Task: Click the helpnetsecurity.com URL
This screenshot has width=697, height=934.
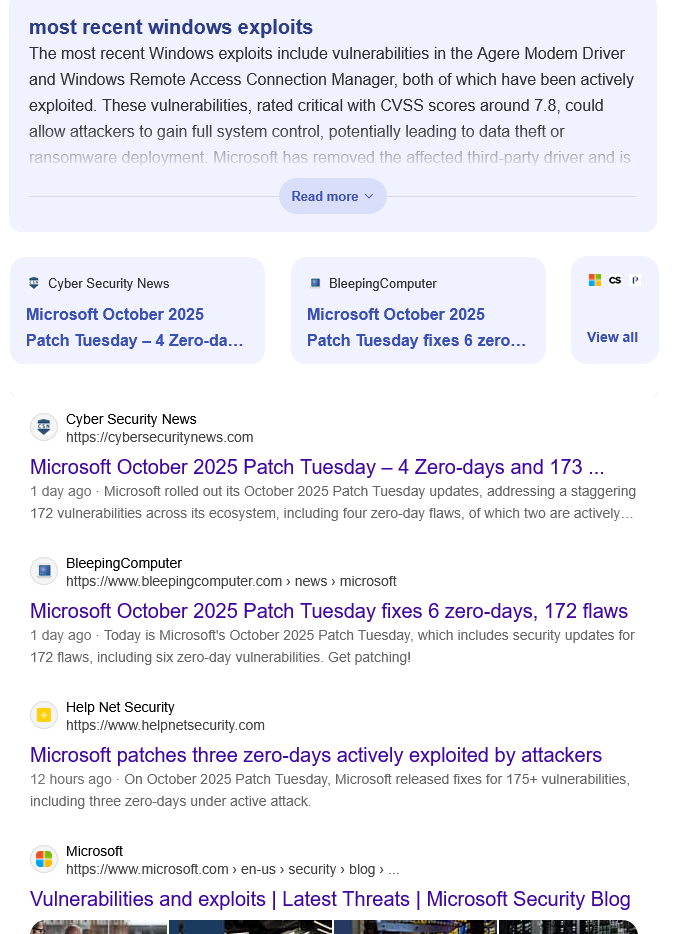Action: pos(165,725)
